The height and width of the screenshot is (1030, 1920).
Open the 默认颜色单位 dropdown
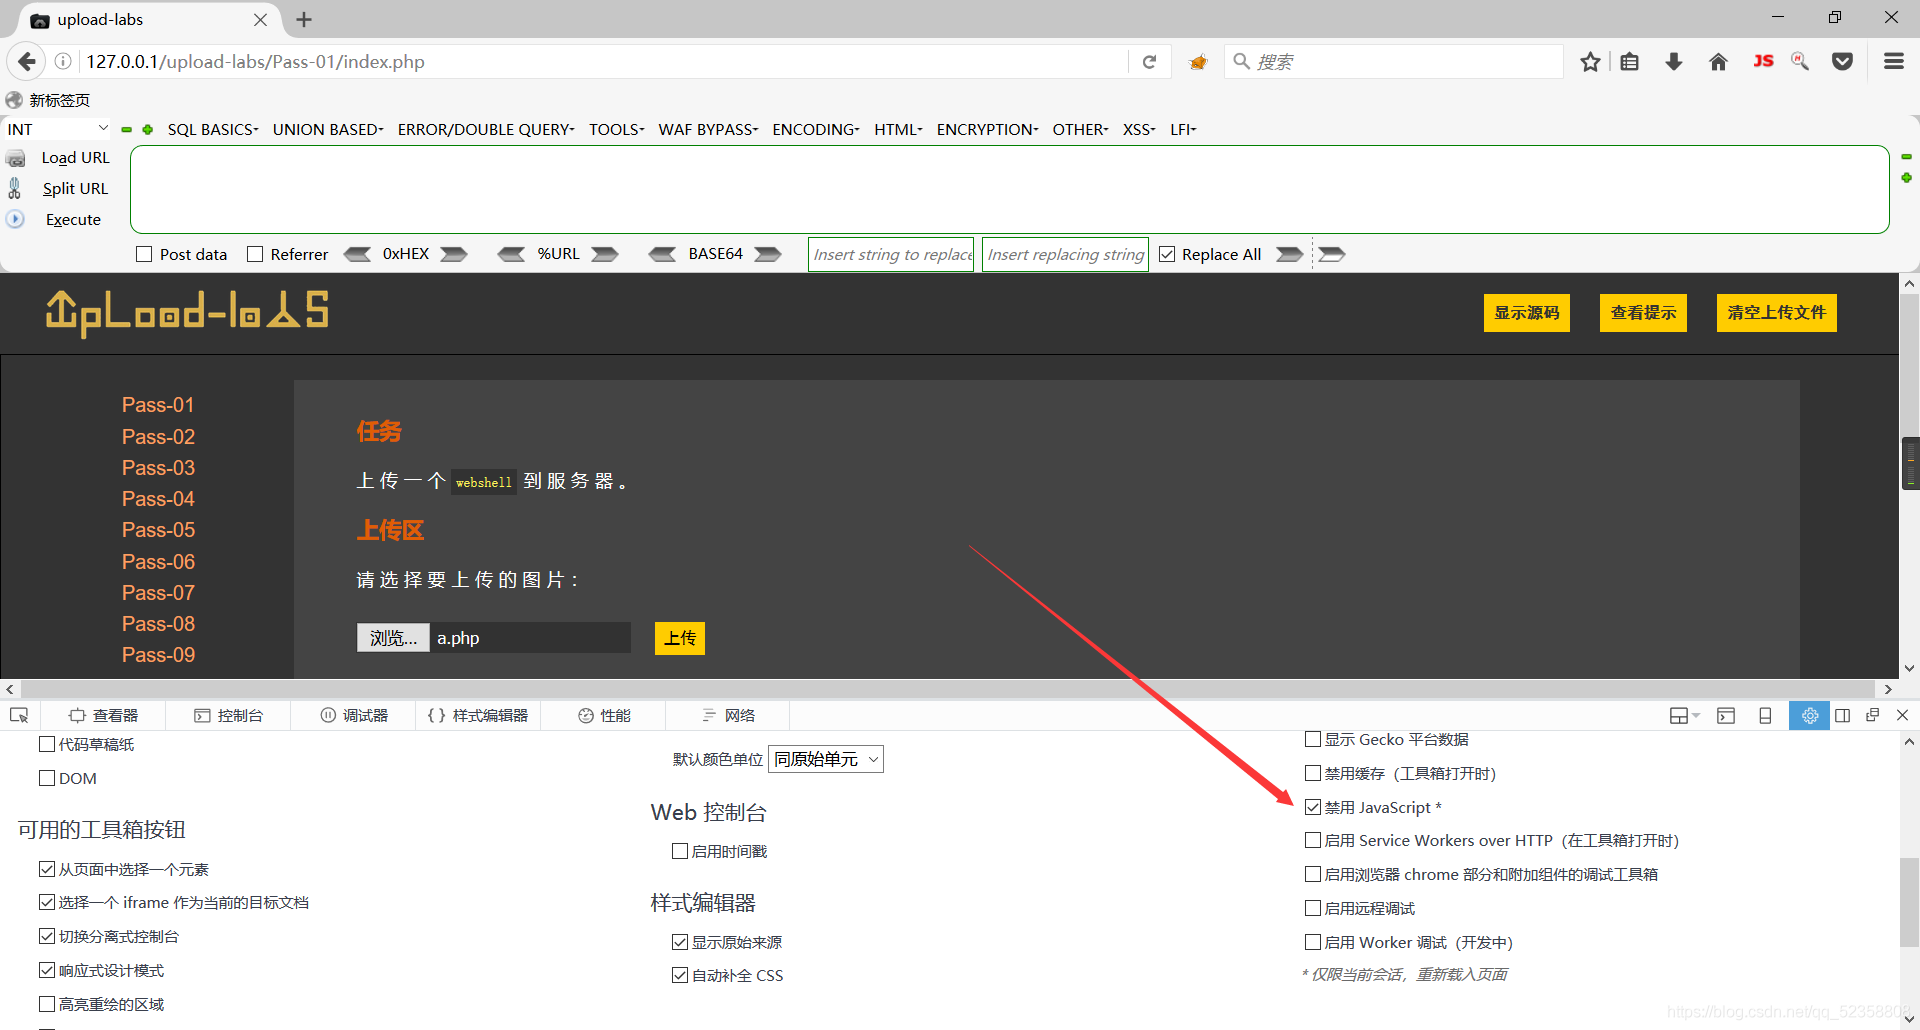[x=825, y=759]
